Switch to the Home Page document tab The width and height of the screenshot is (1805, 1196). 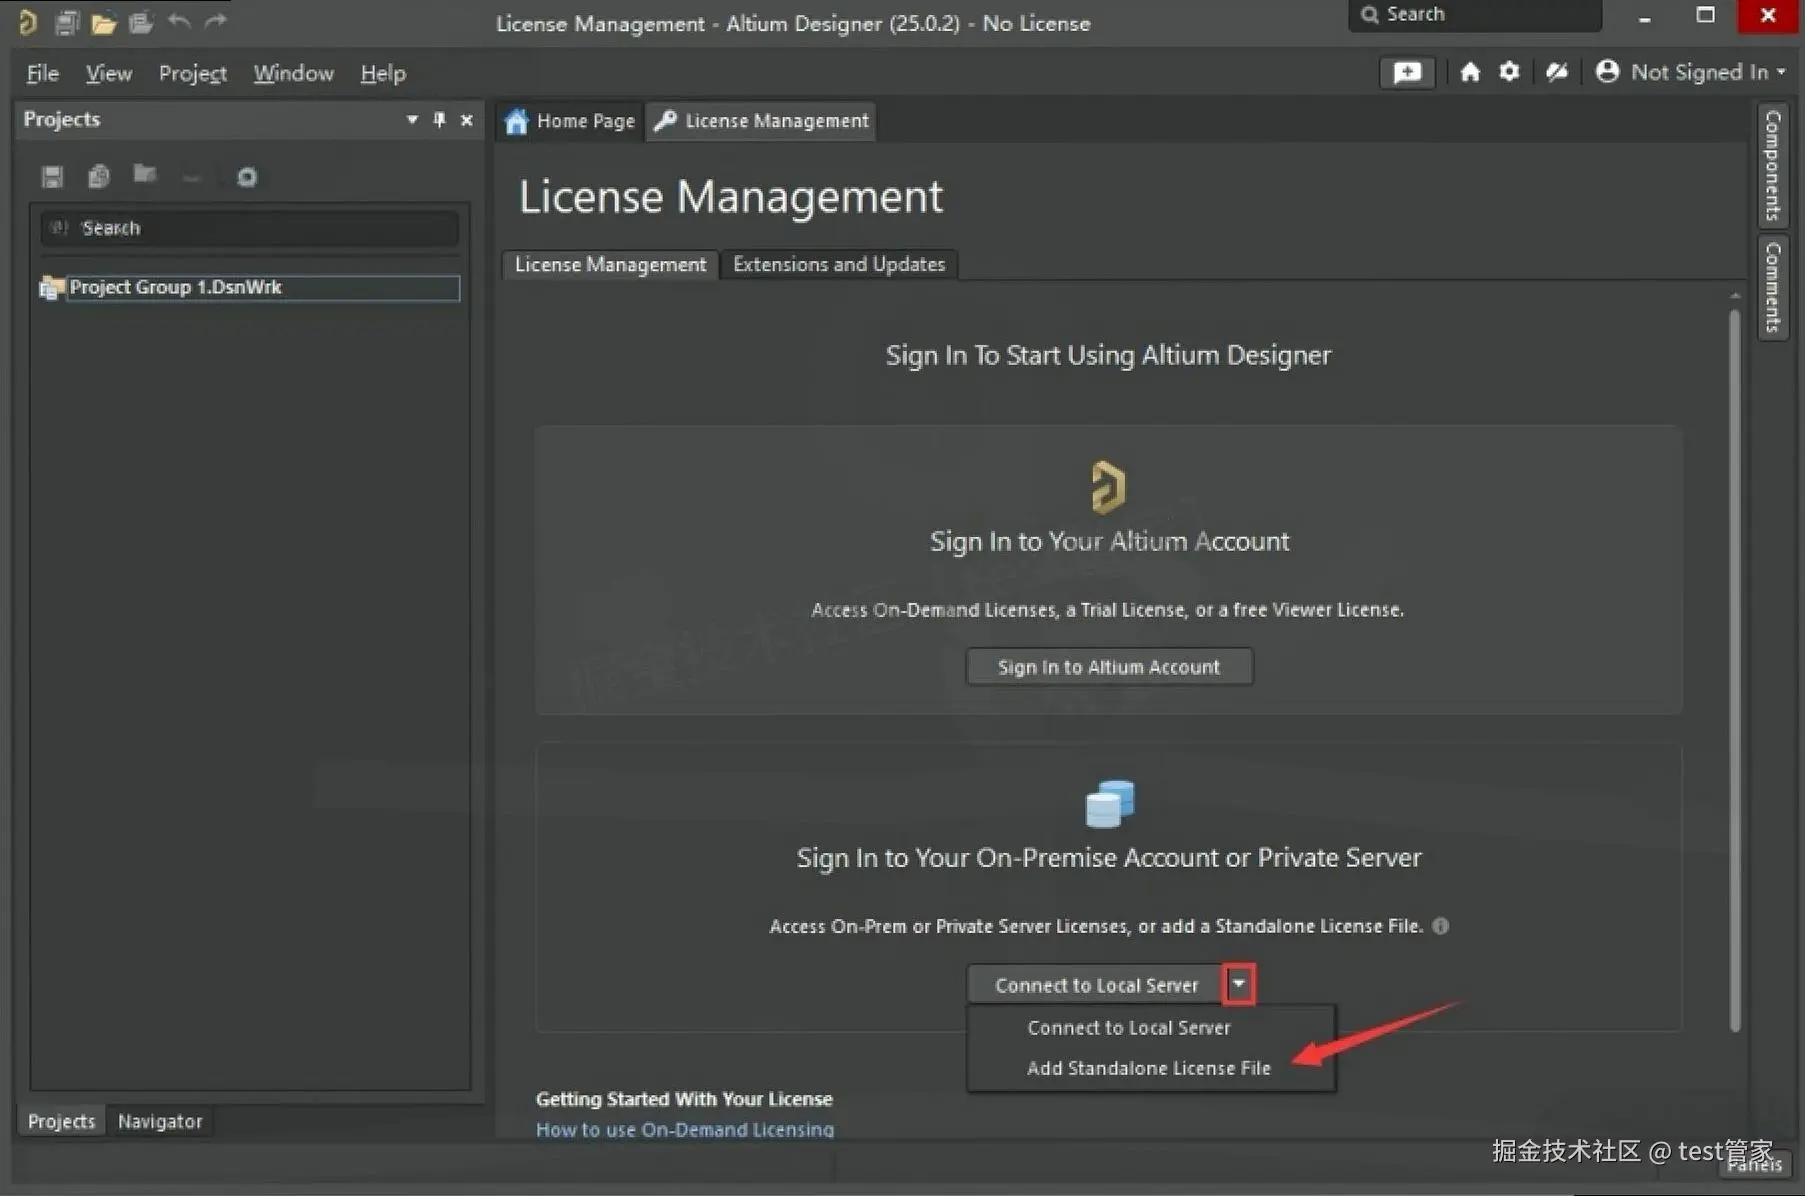point(570,121)
